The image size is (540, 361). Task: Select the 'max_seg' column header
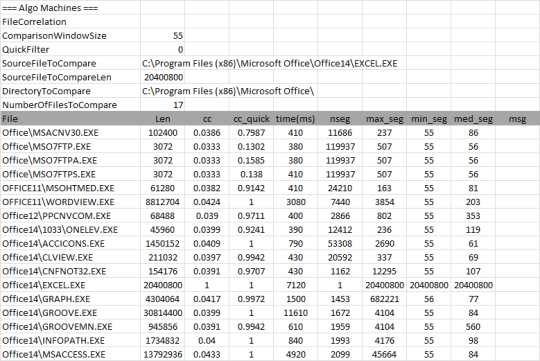pyautogui.click(x=384, y=119)
